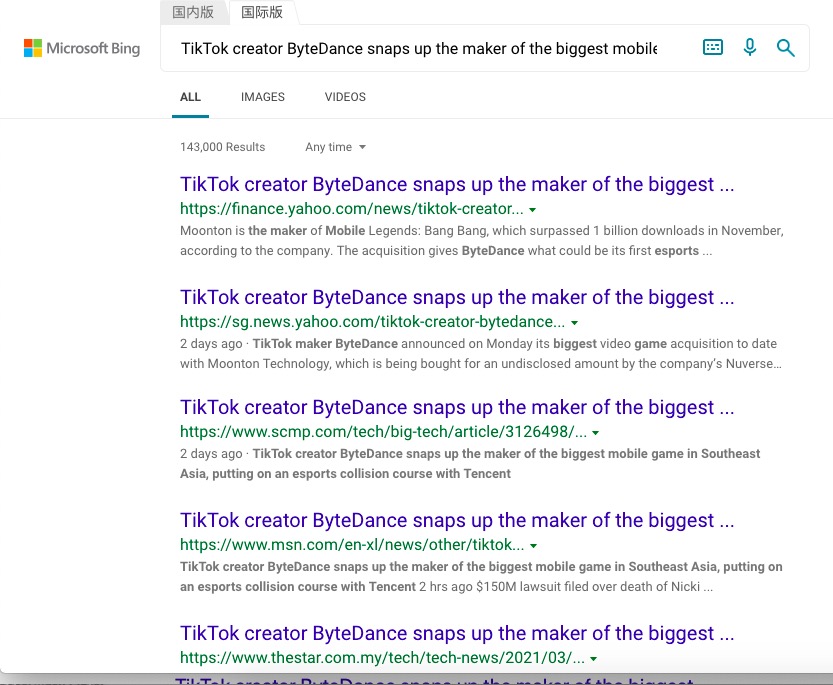Start voice search with microphone icon
The height and width of the screenshot is (685, 833).
[750, 48]
